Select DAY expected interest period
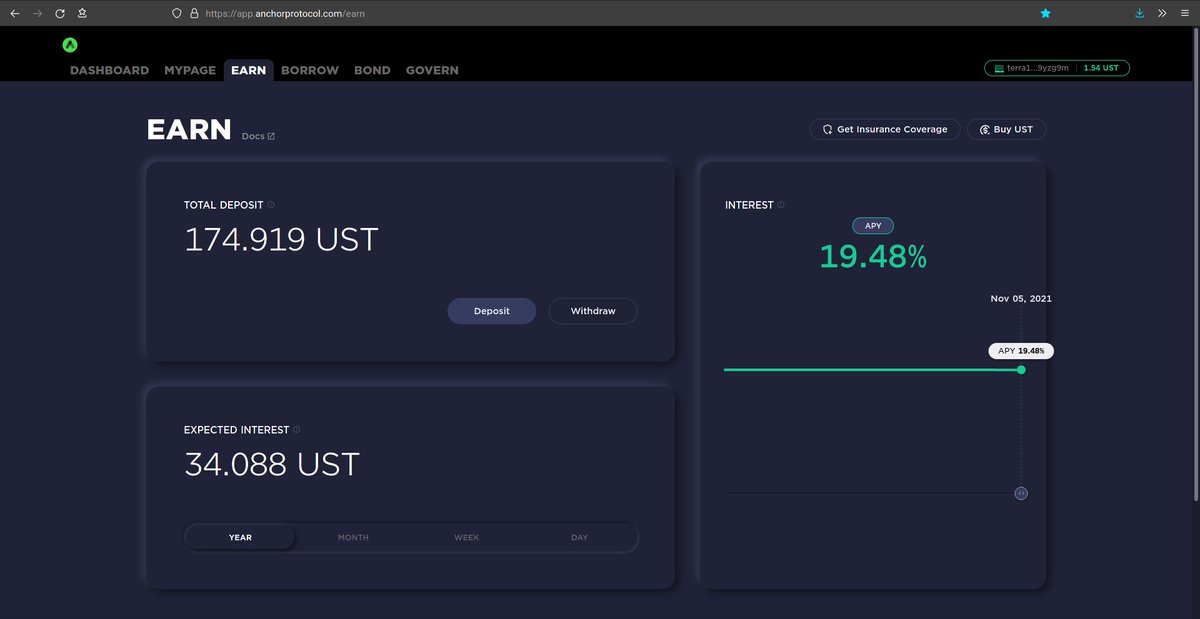Screen dimensions: 1200x619 coord(580,537)
